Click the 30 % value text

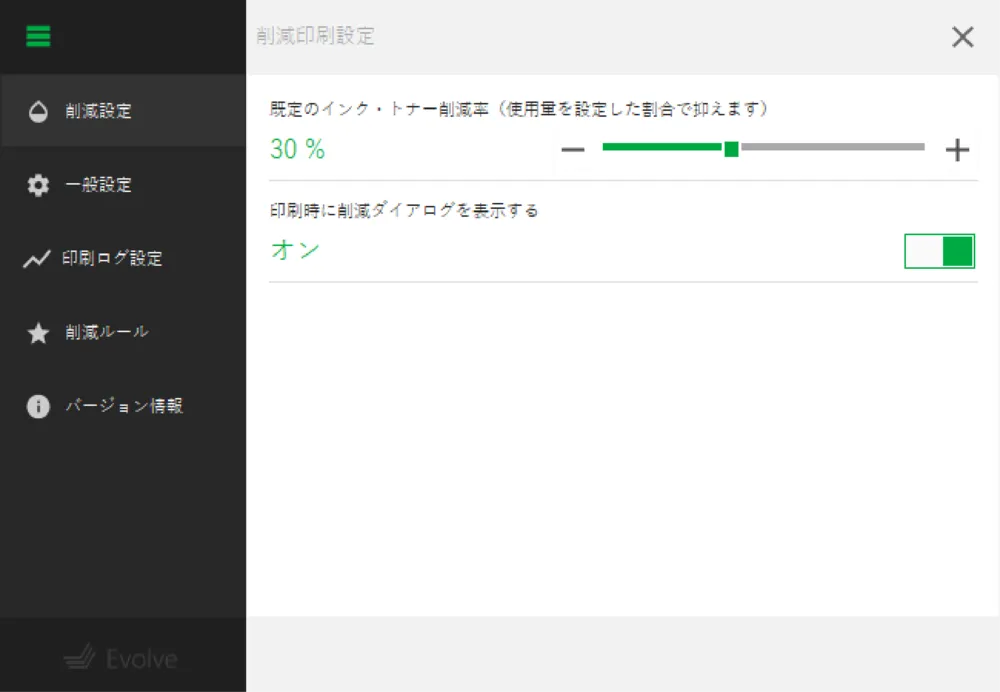click(297, 149)
